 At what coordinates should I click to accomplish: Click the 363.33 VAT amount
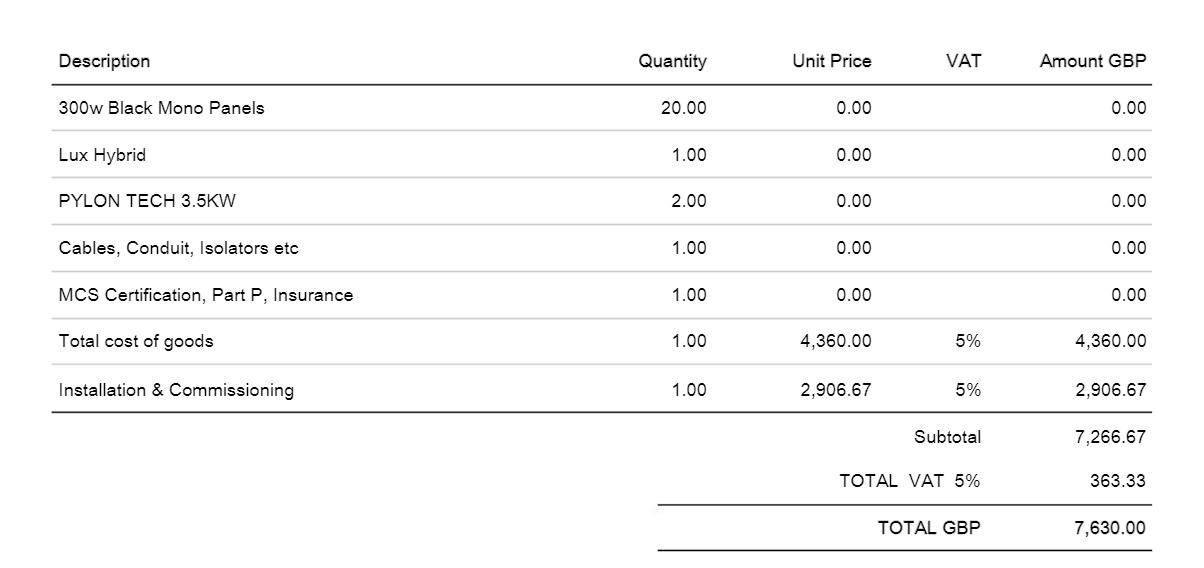[x=1118, y=481]
